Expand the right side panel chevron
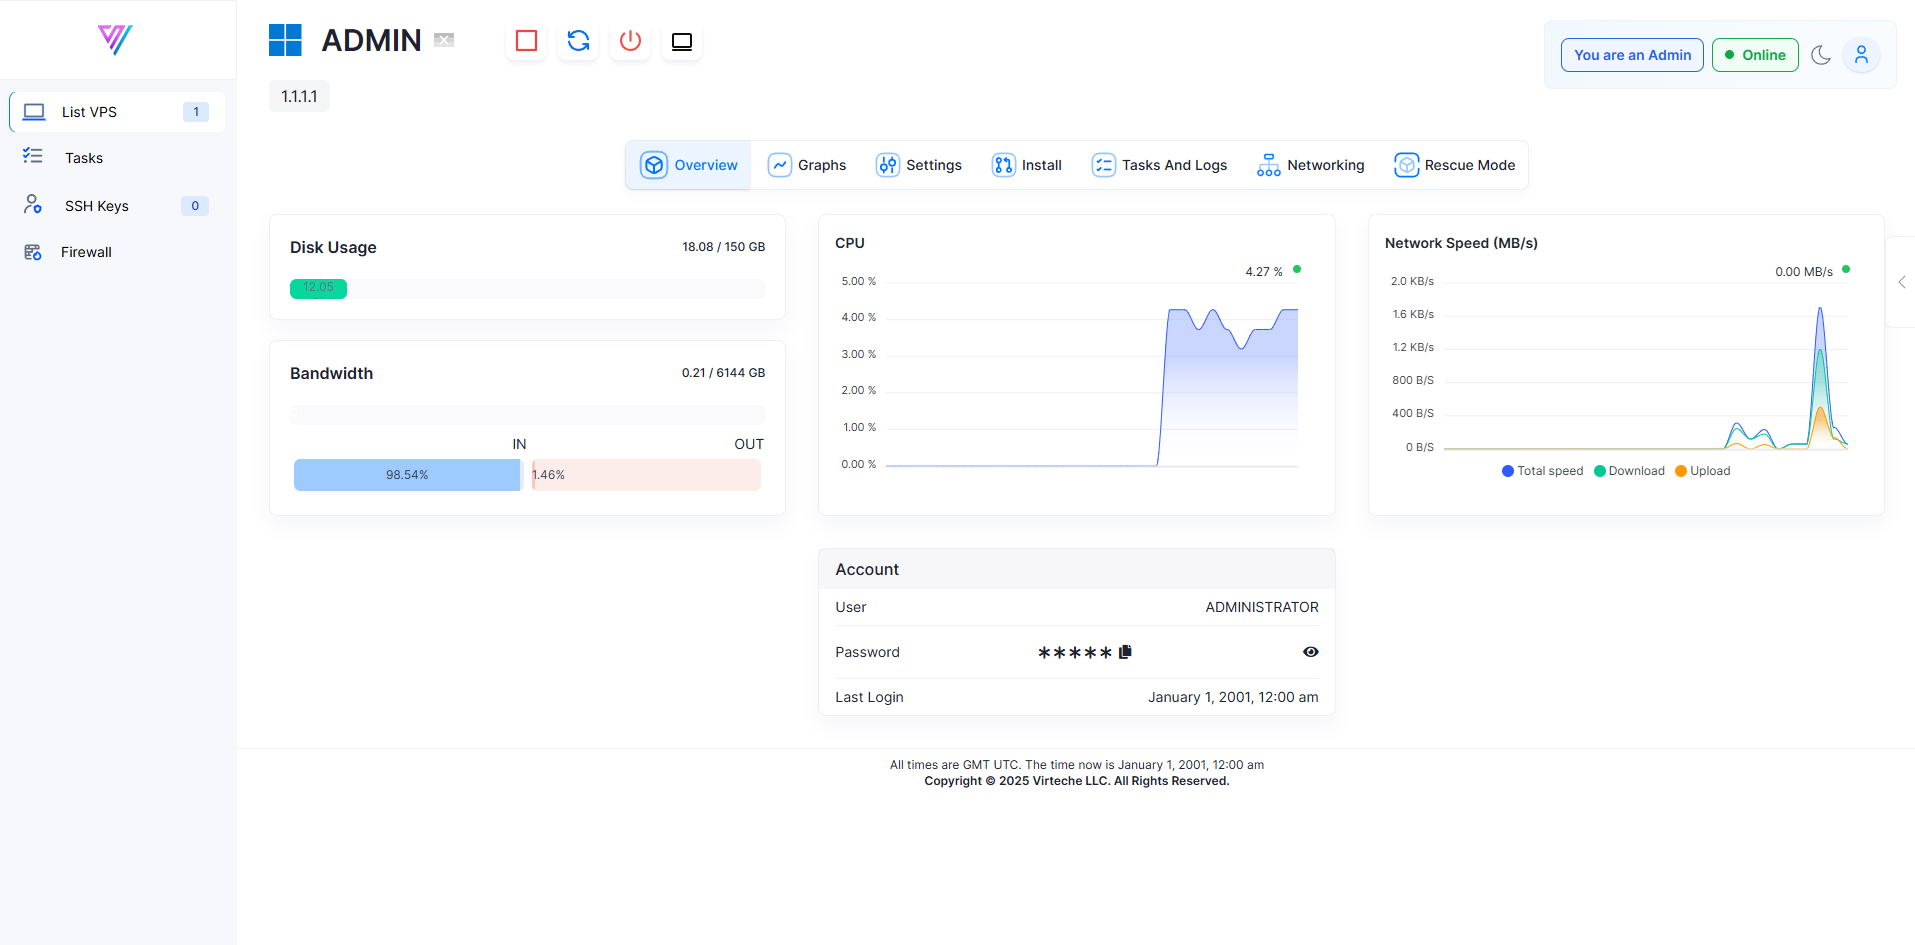Viewport: 1915px width, 945px height. (x=1902, y=282)
